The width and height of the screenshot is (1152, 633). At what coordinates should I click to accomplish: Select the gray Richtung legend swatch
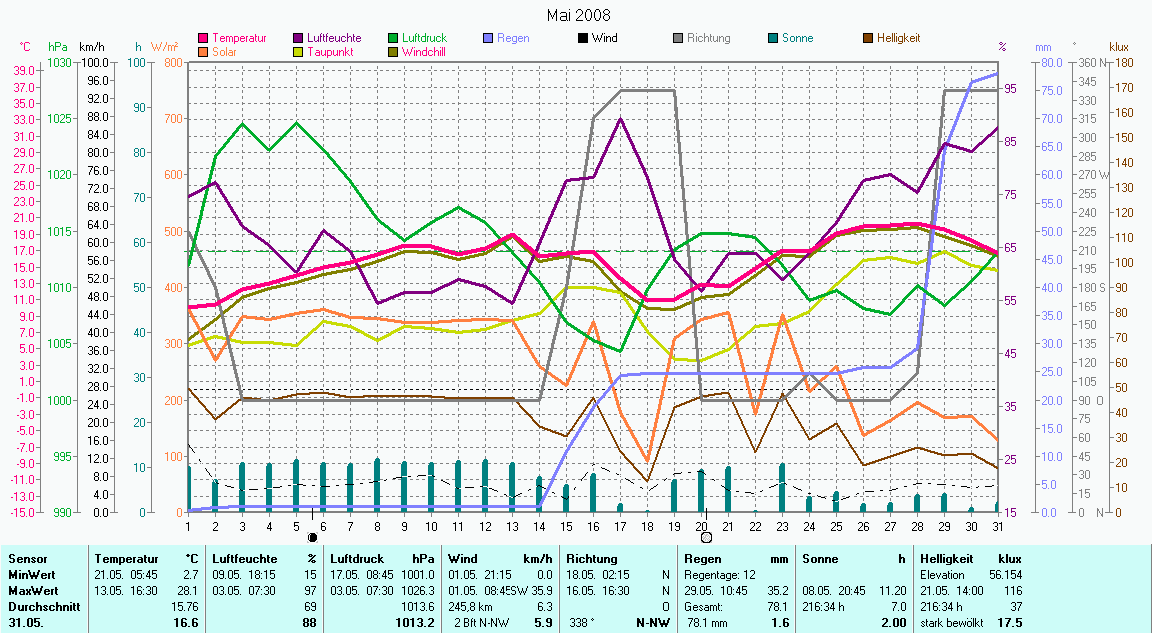coord(678,38)
